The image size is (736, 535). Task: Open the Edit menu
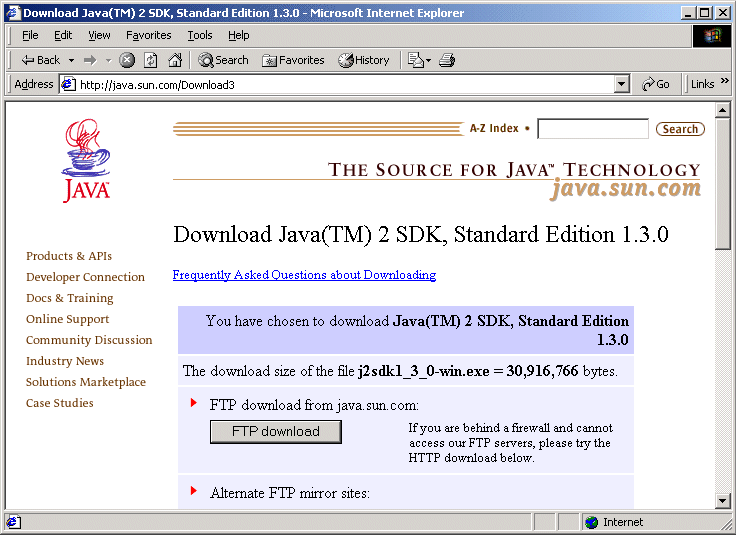pyautogui.click(x=63, y=35)
